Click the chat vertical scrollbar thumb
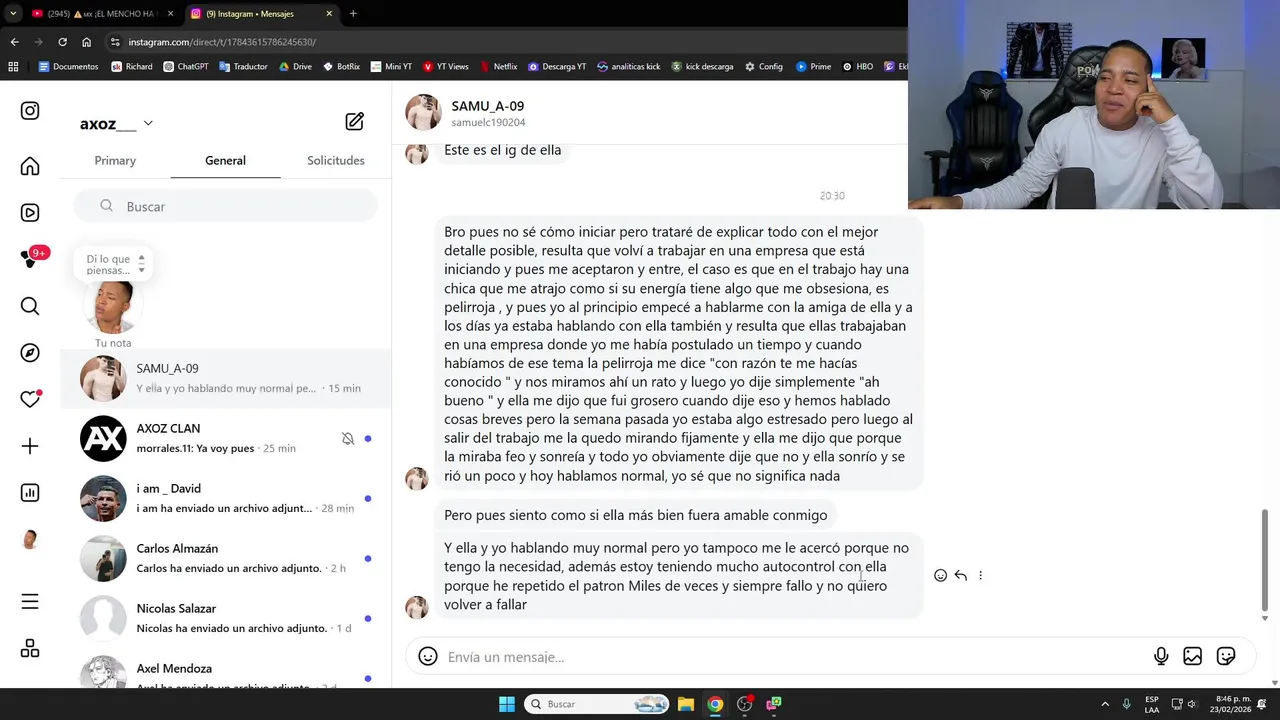 pyautogui.click(x=1265, y=560)
